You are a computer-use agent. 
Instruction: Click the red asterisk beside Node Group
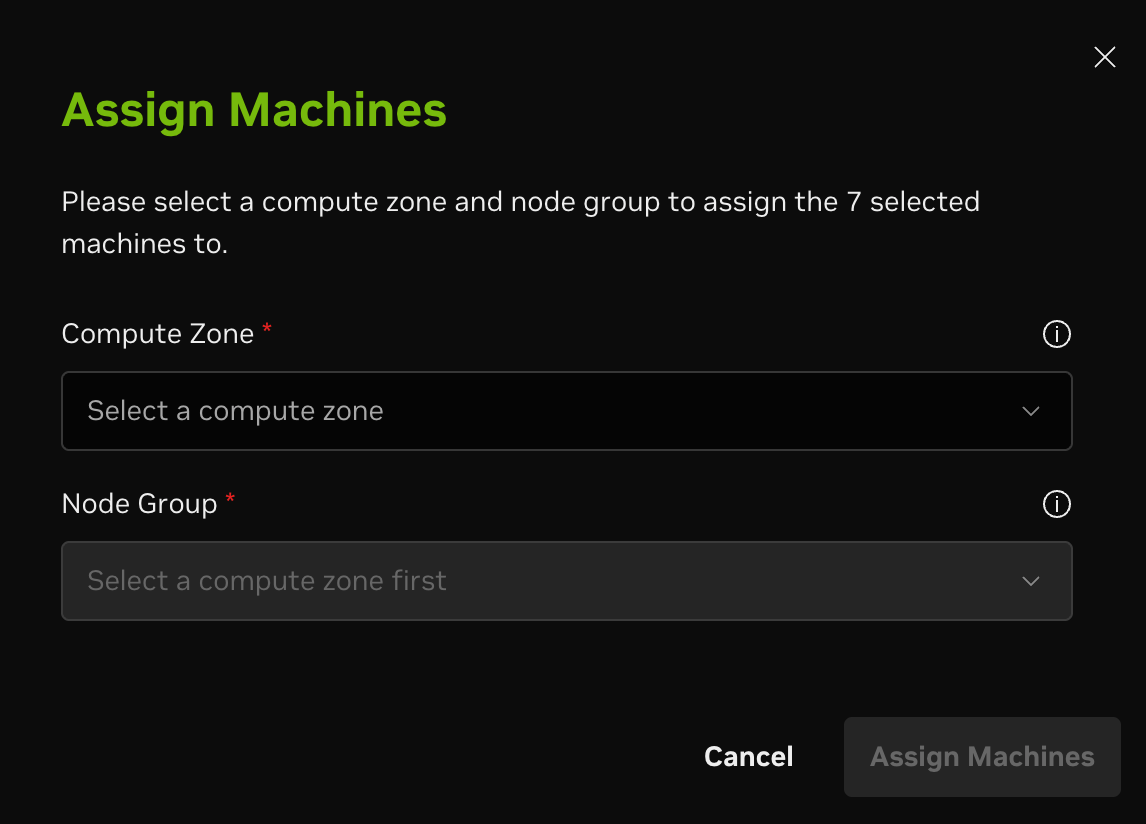230,500
